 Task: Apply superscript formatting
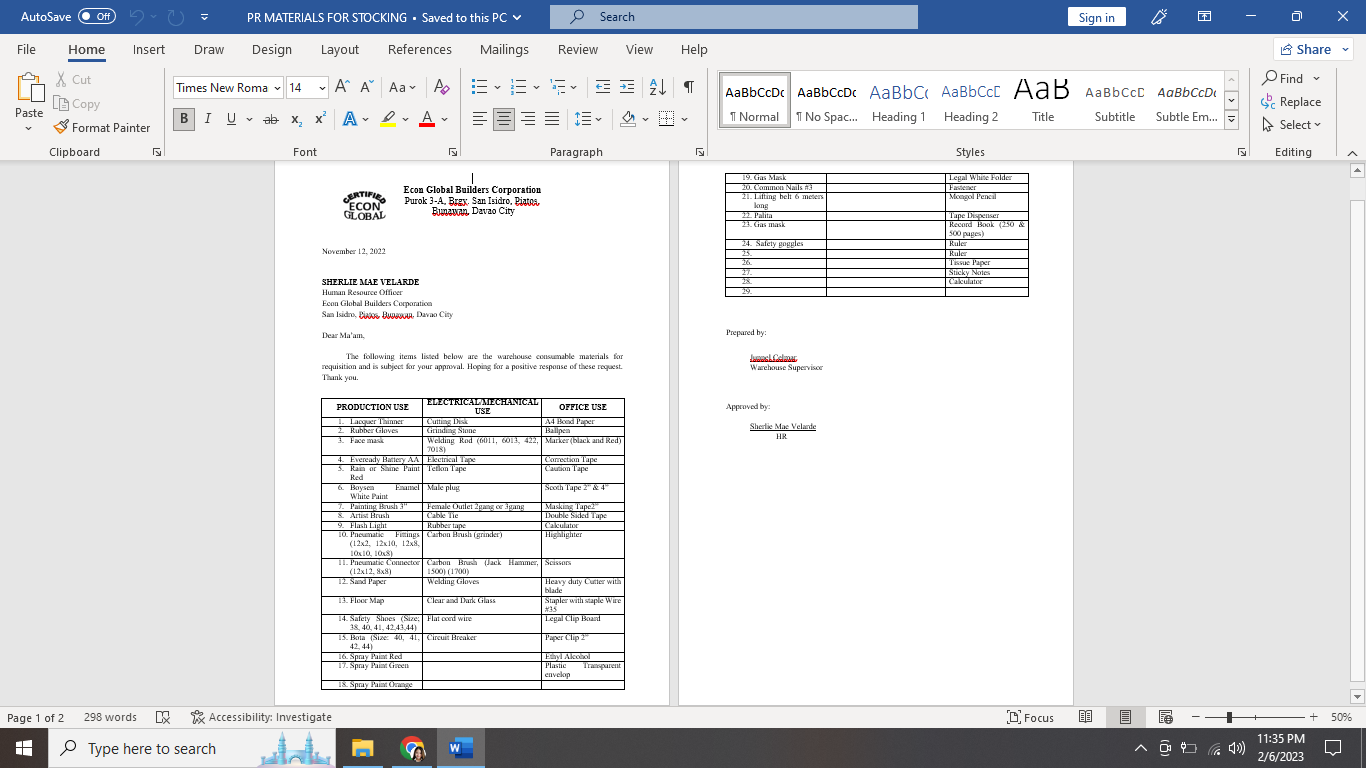coord(320,119)
